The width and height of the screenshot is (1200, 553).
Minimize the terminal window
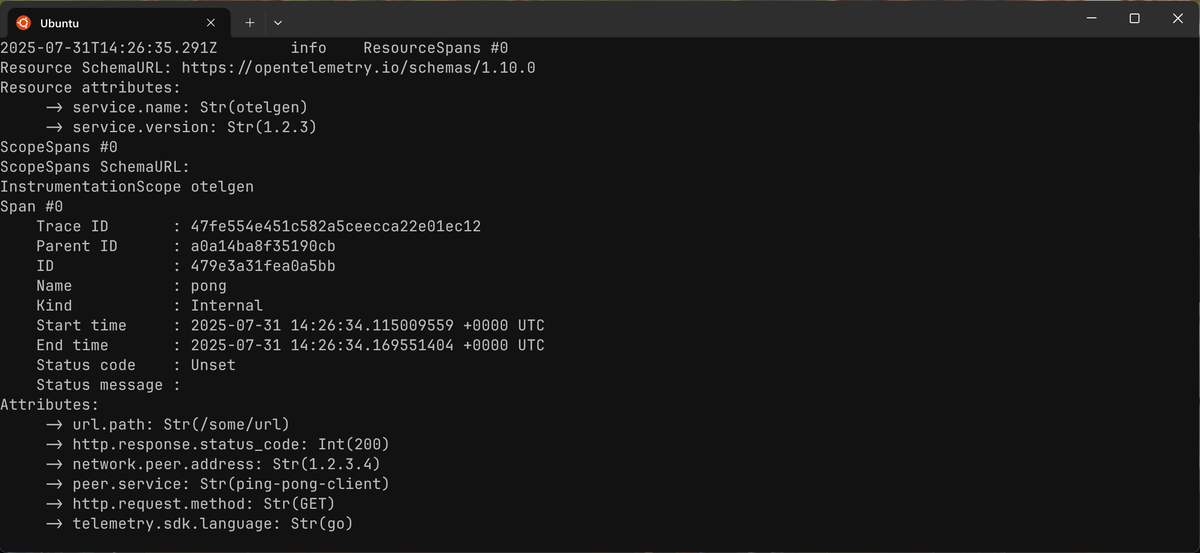click(1087, 19)
